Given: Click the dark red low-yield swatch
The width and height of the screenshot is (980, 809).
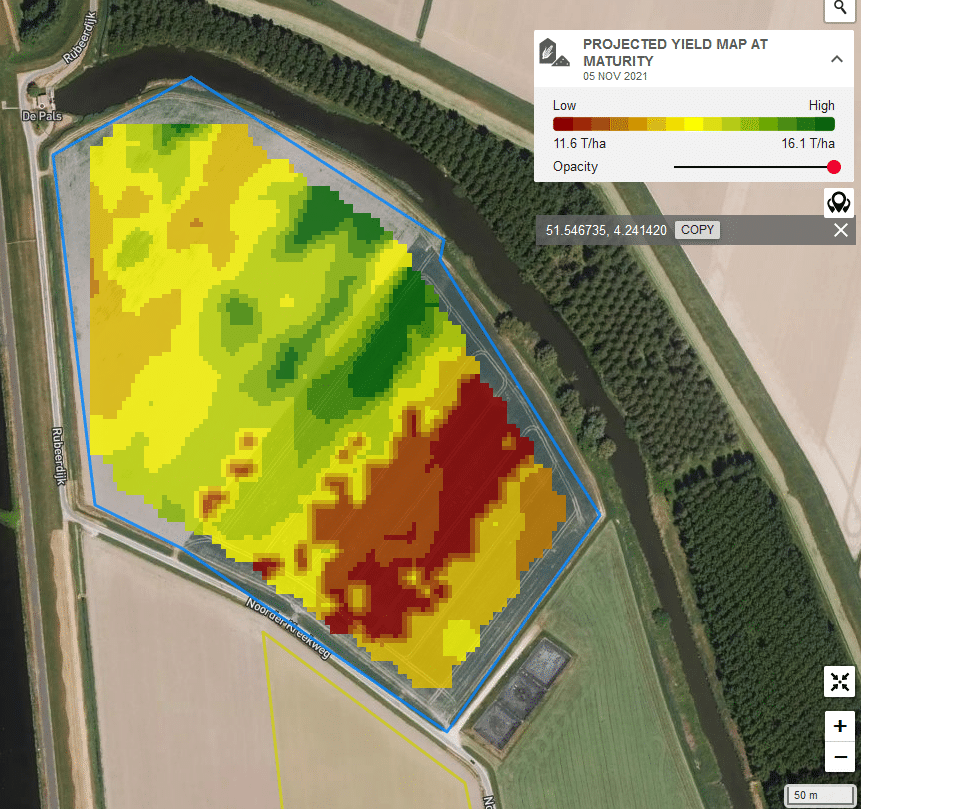Looking at the screenshot, I should click(x=562, y=124).
